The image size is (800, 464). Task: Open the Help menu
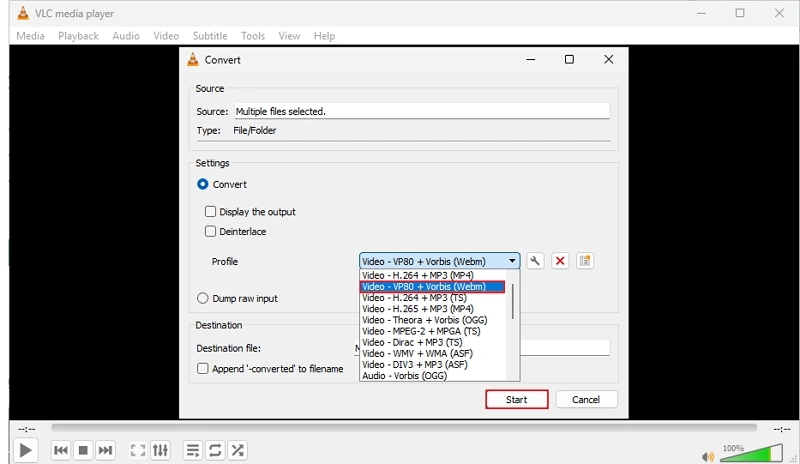coord(324,36)
